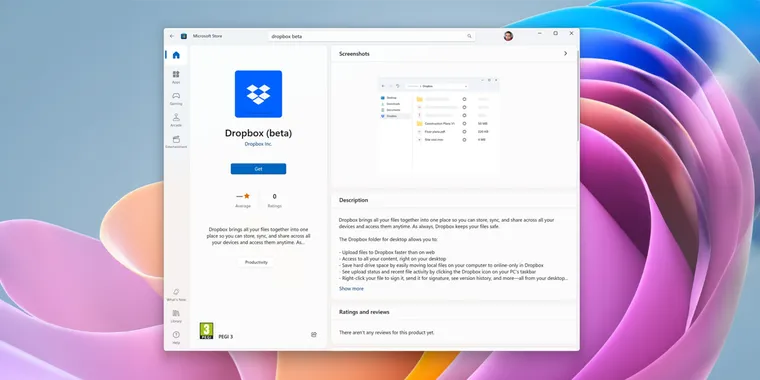Click Show more in the description

351,288
